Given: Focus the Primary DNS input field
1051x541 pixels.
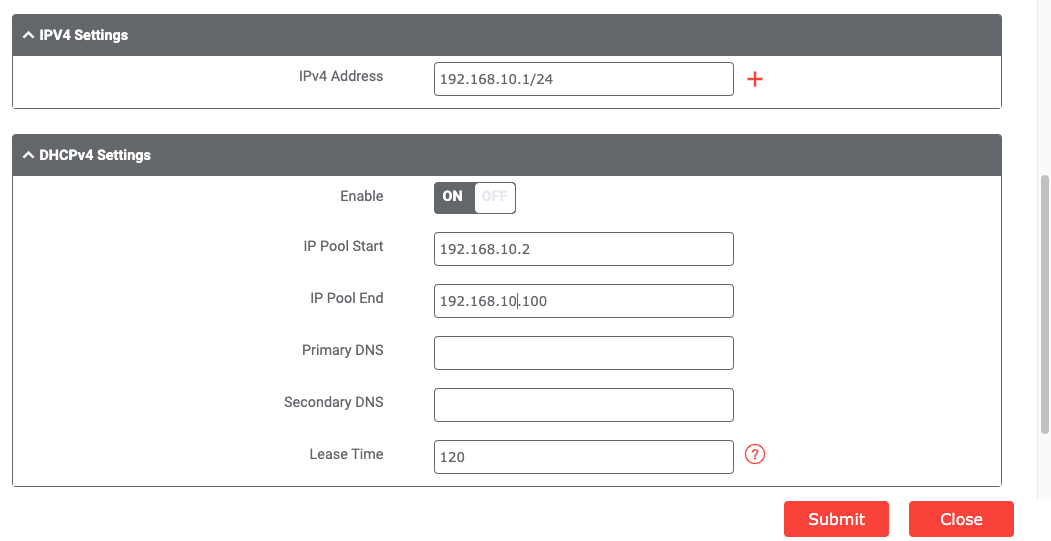Looking at the screenshot, I should tap(583, 353).
